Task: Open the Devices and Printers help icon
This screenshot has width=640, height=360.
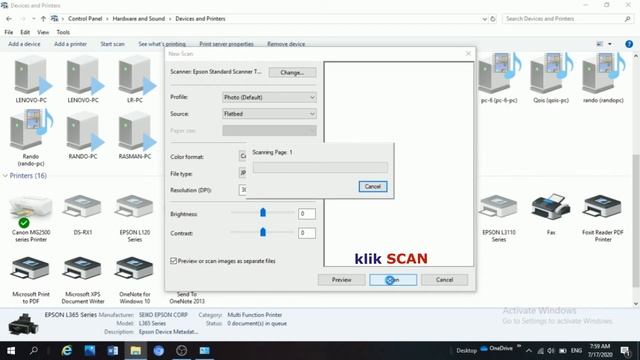Action: point(629,44)
